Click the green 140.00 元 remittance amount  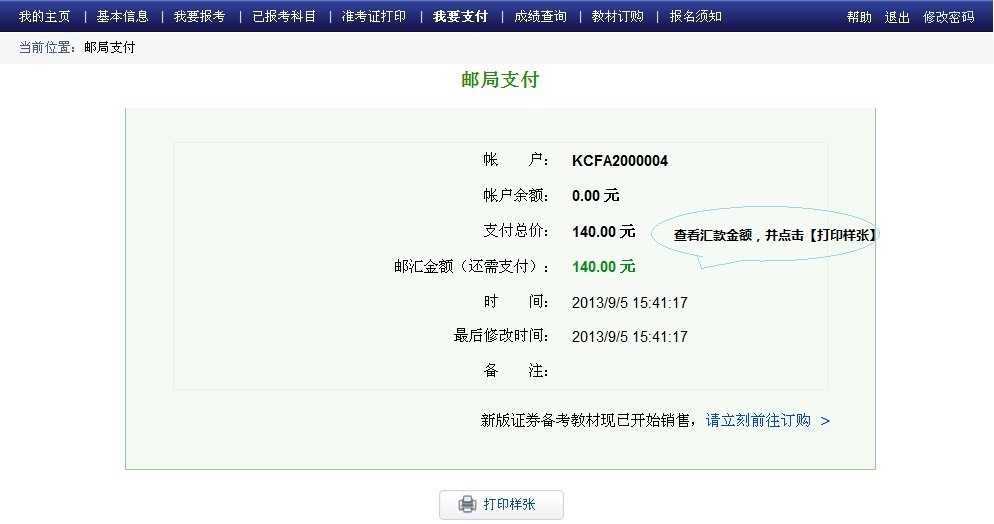(603, 267)
